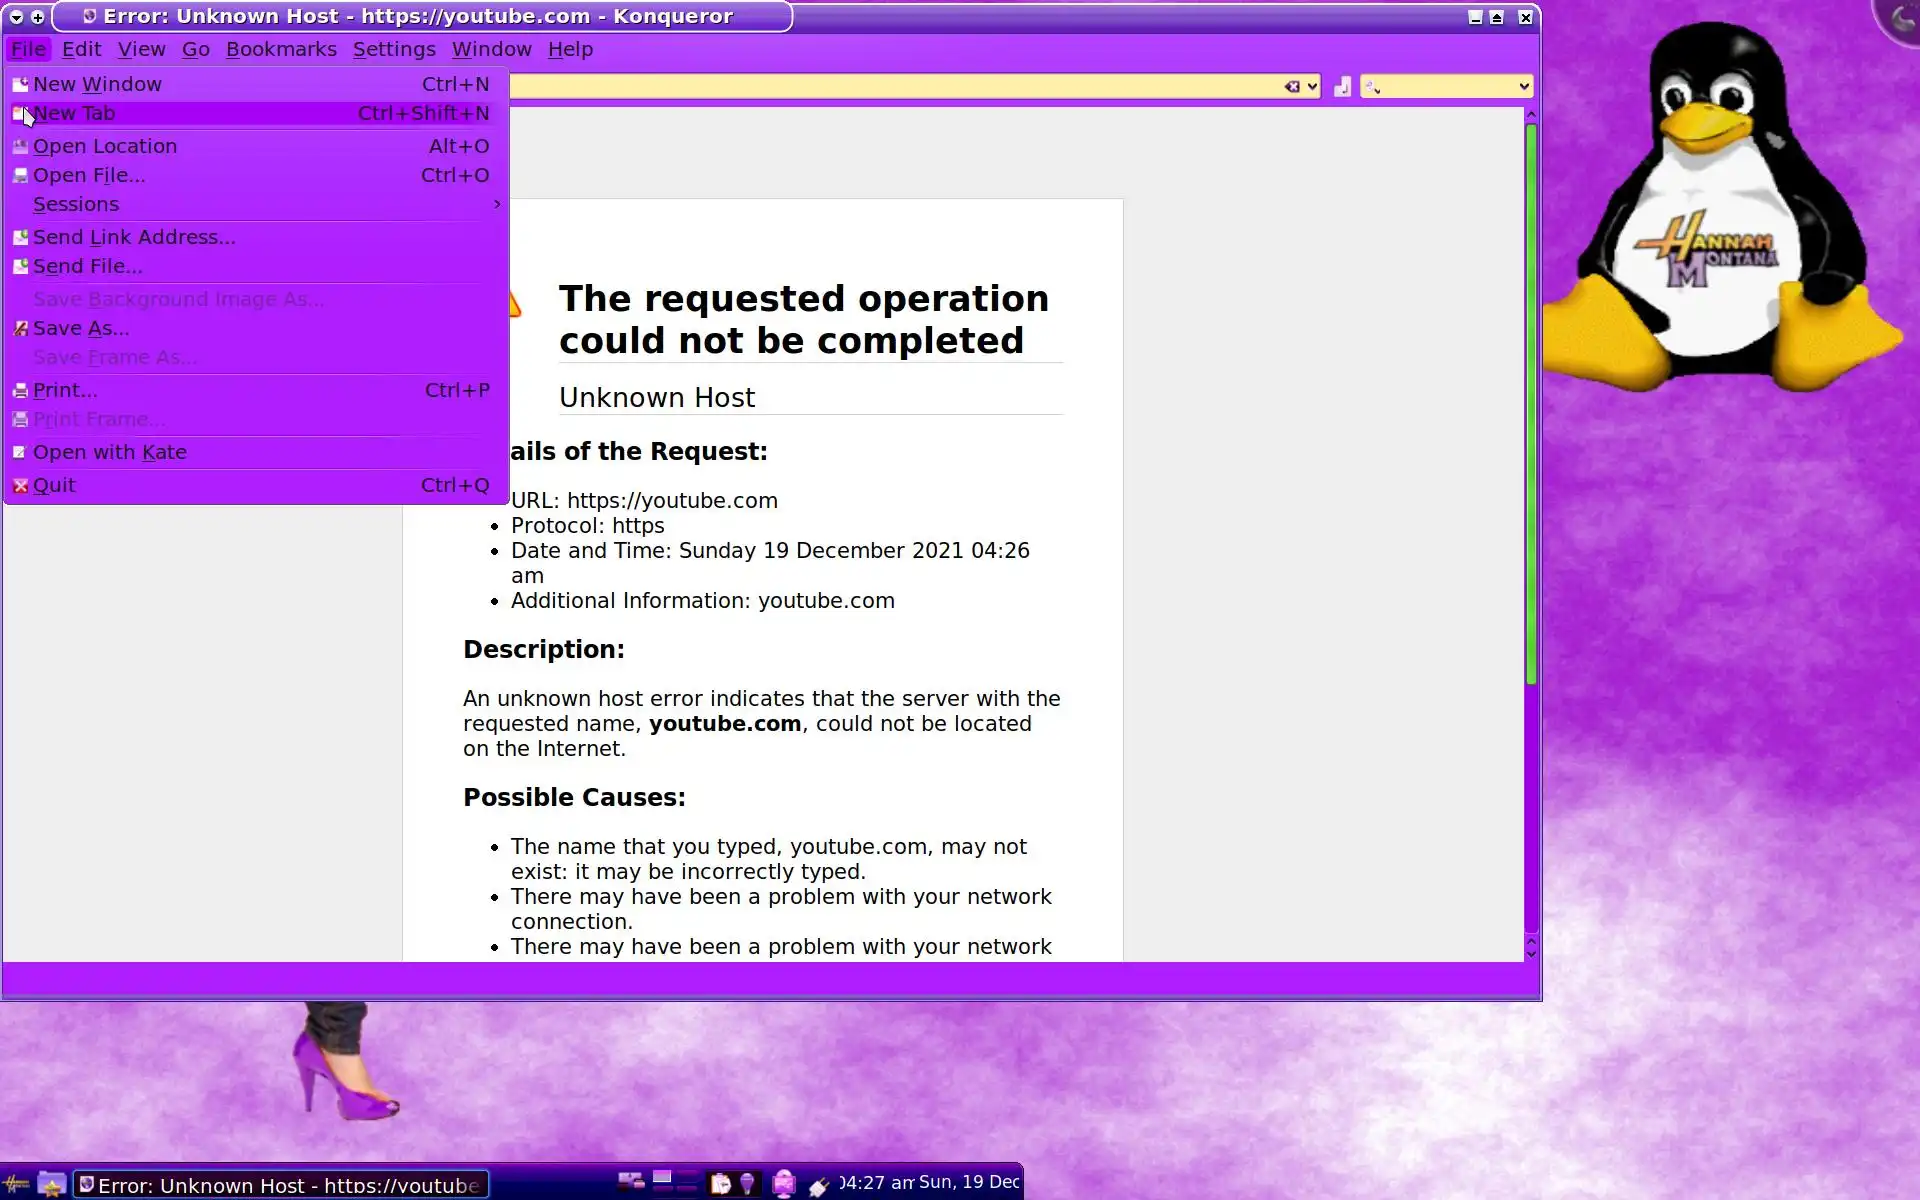The width and height of the screenshot is (1920, 1200).
Task: Click the clear location bar icon
Action: point(1291,87)
